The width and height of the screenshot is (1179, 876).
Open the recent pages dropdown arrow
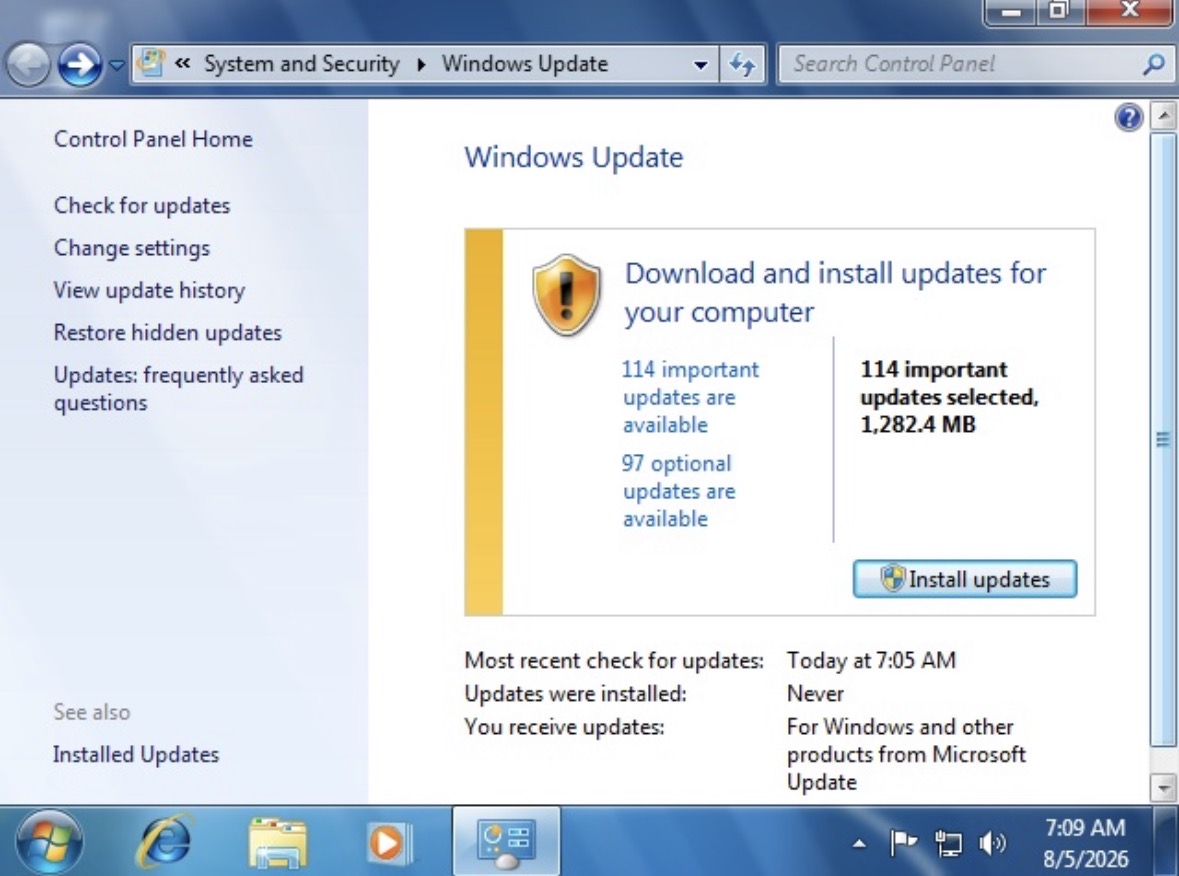pos(117,65)
